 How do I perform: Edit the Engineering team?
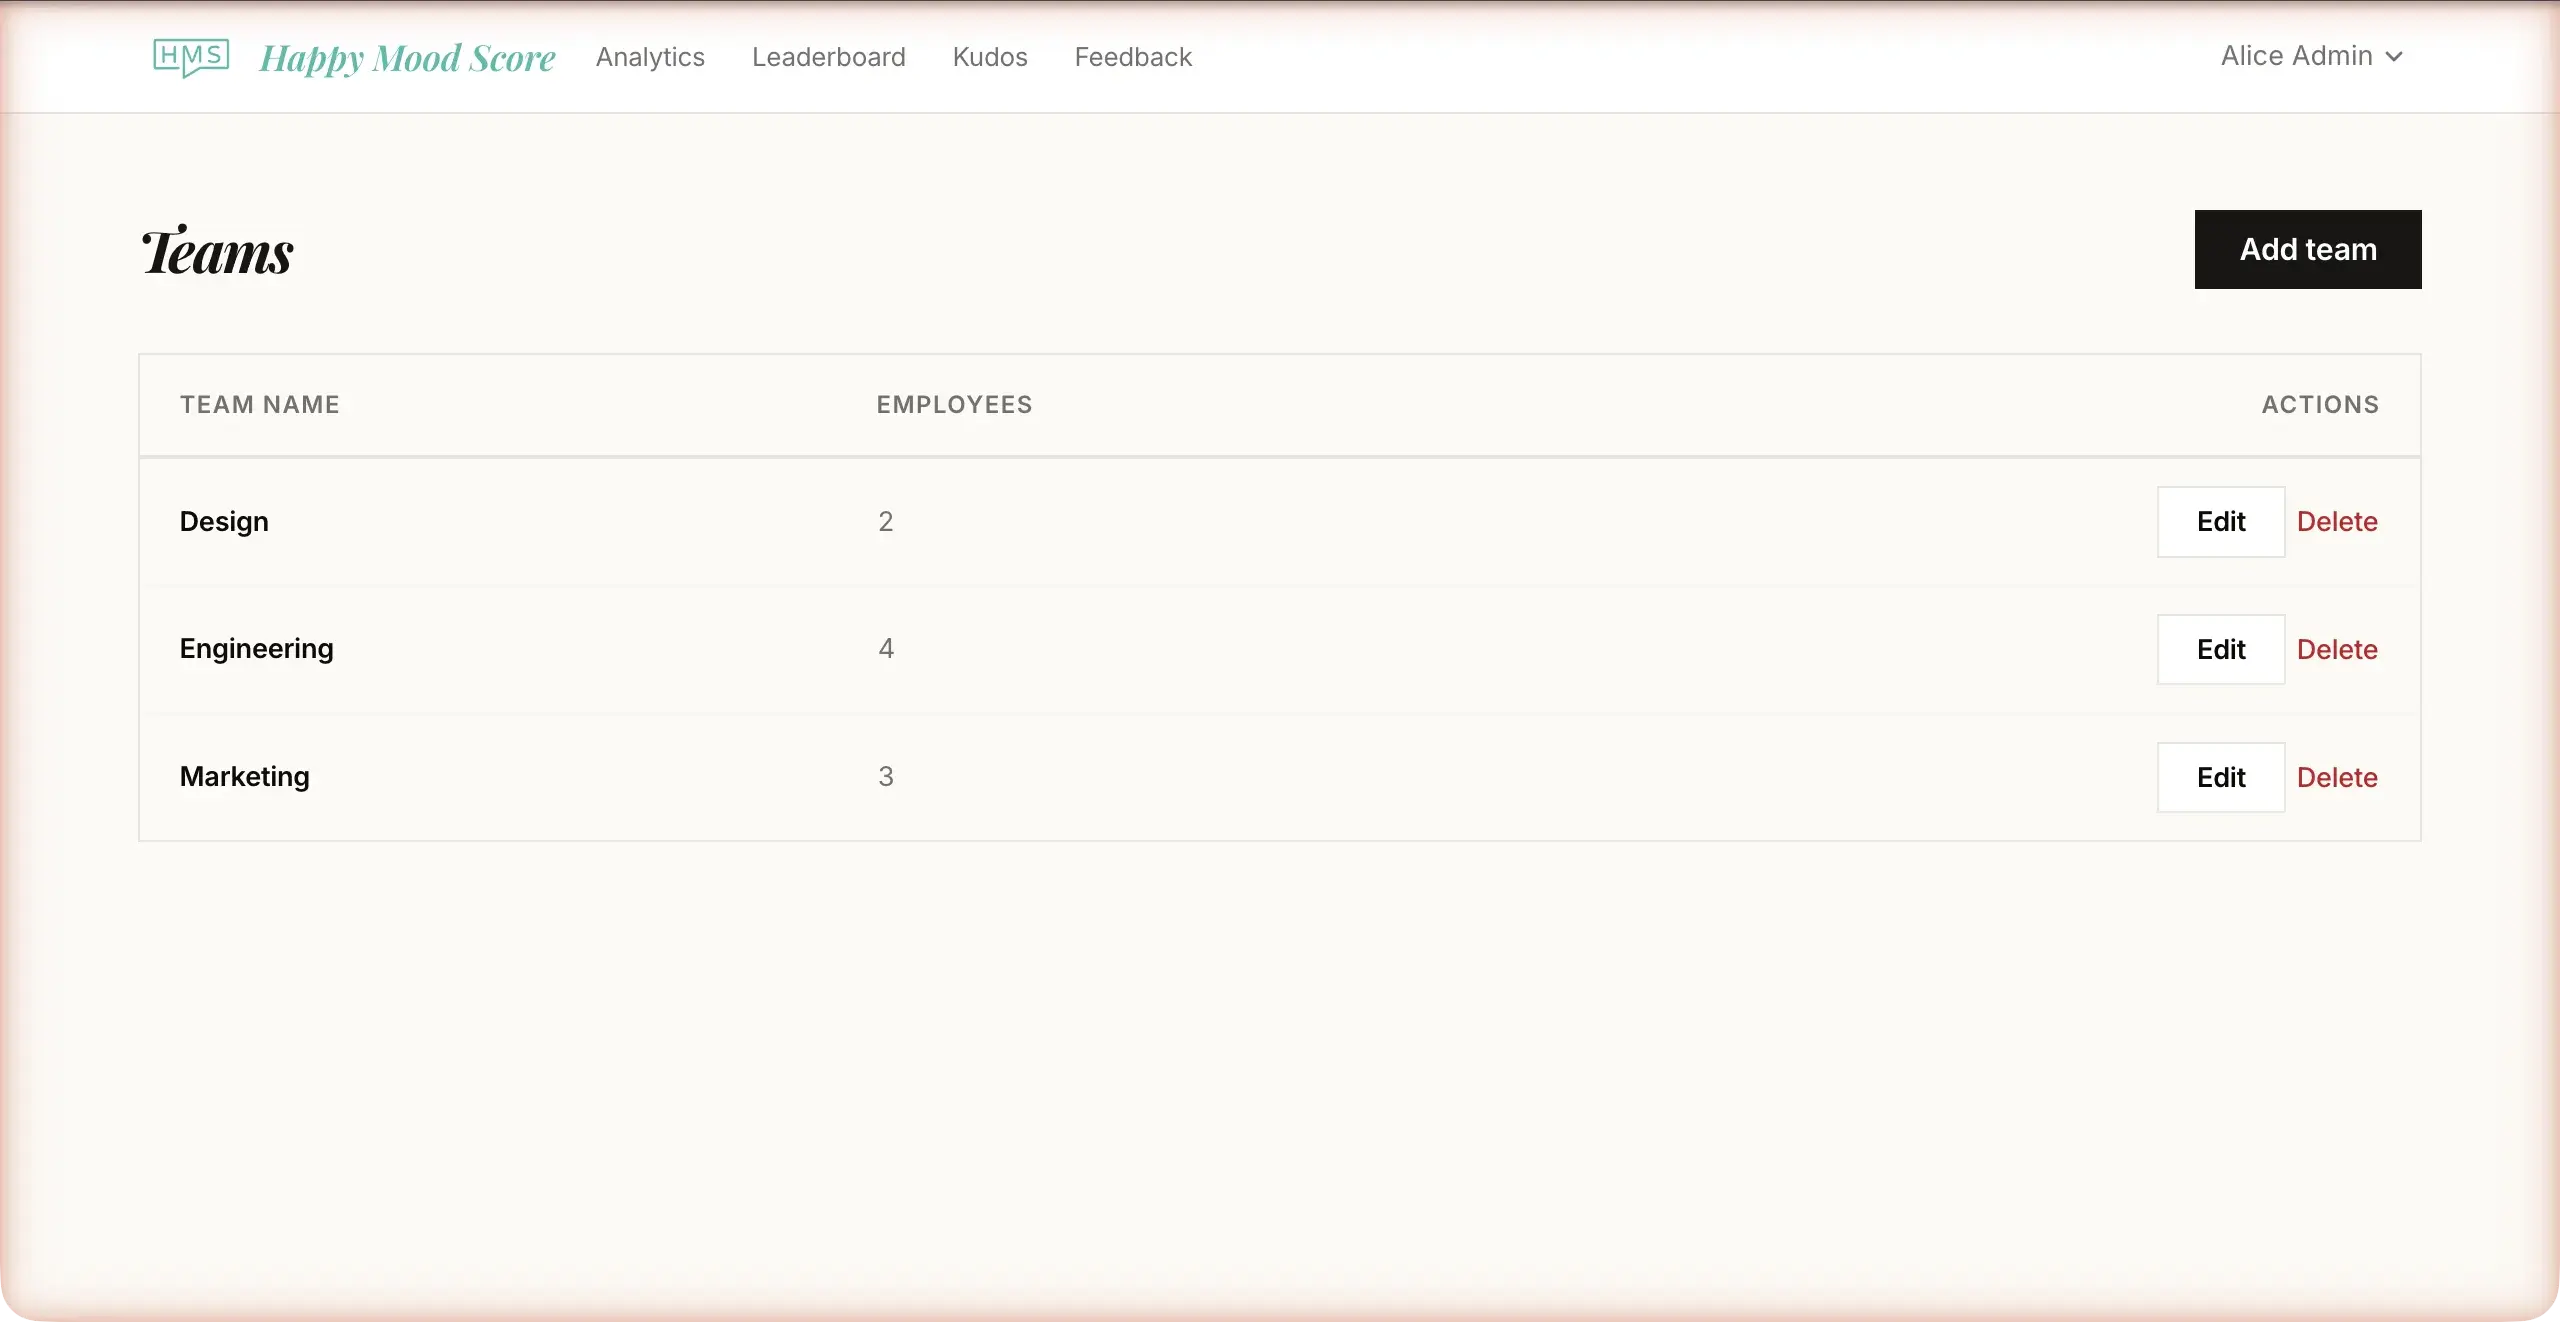click(x=2220, y=649)
